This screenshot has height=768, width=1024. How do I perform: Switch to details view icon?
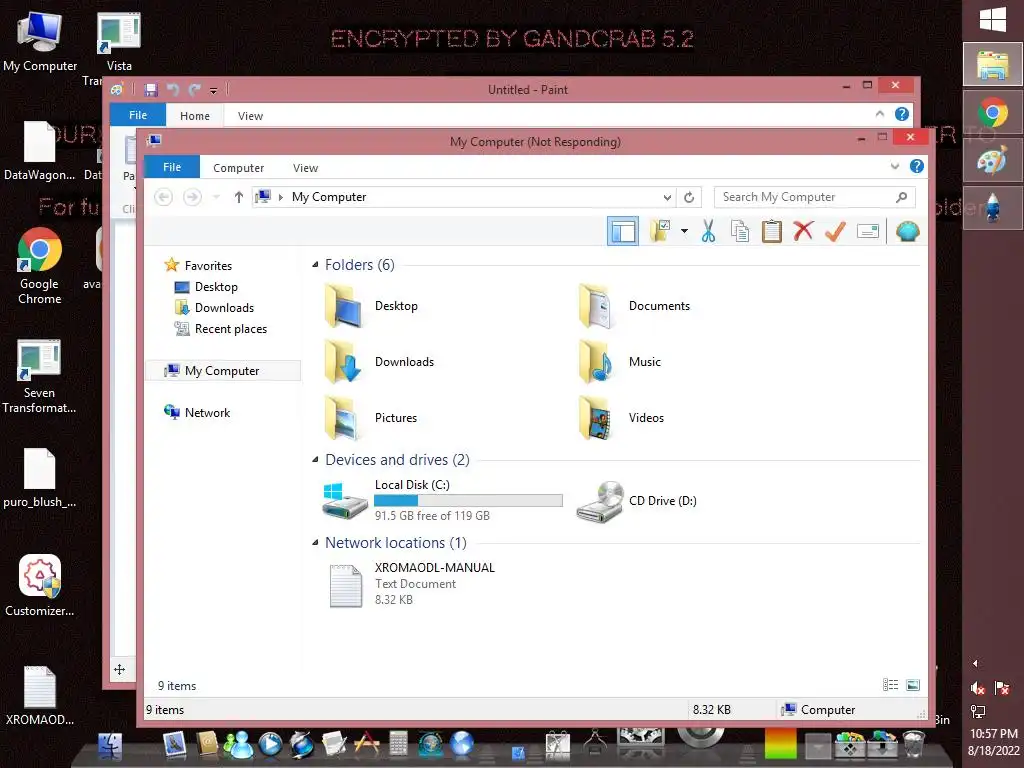coord(890,684)
